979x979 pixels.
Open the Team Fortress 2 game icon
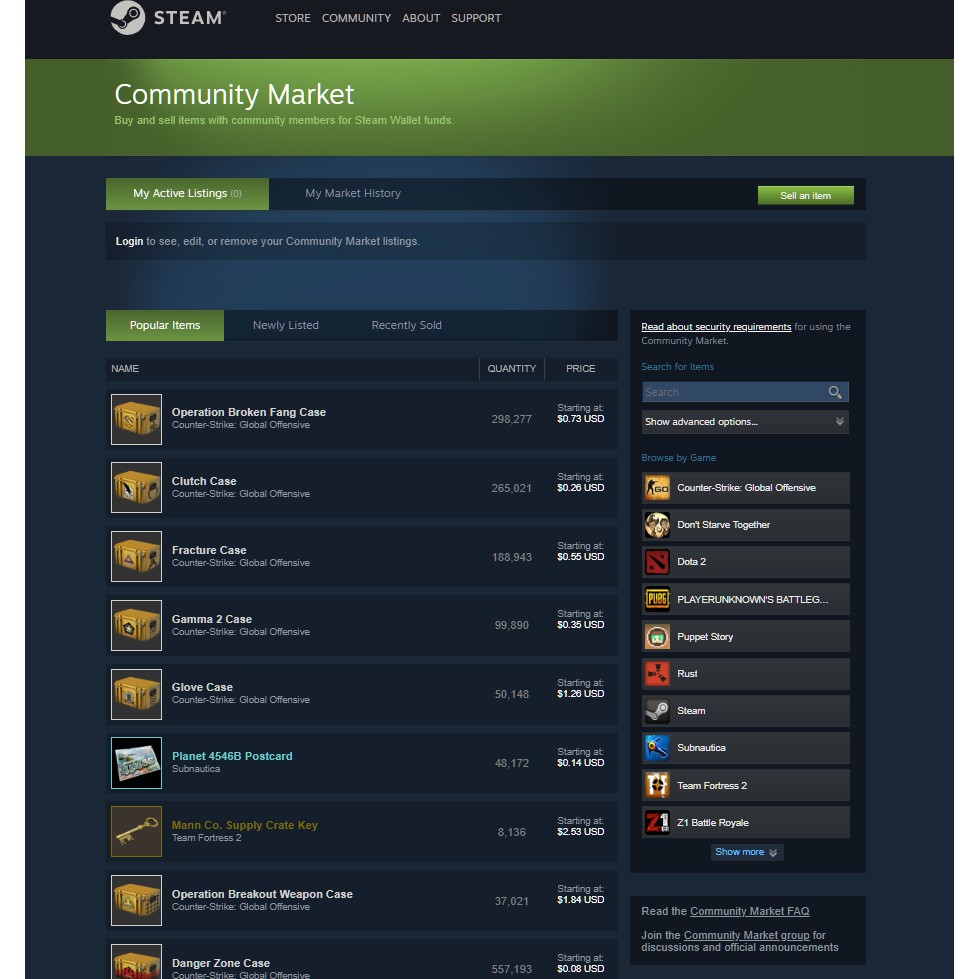click(x=657, y=785)
